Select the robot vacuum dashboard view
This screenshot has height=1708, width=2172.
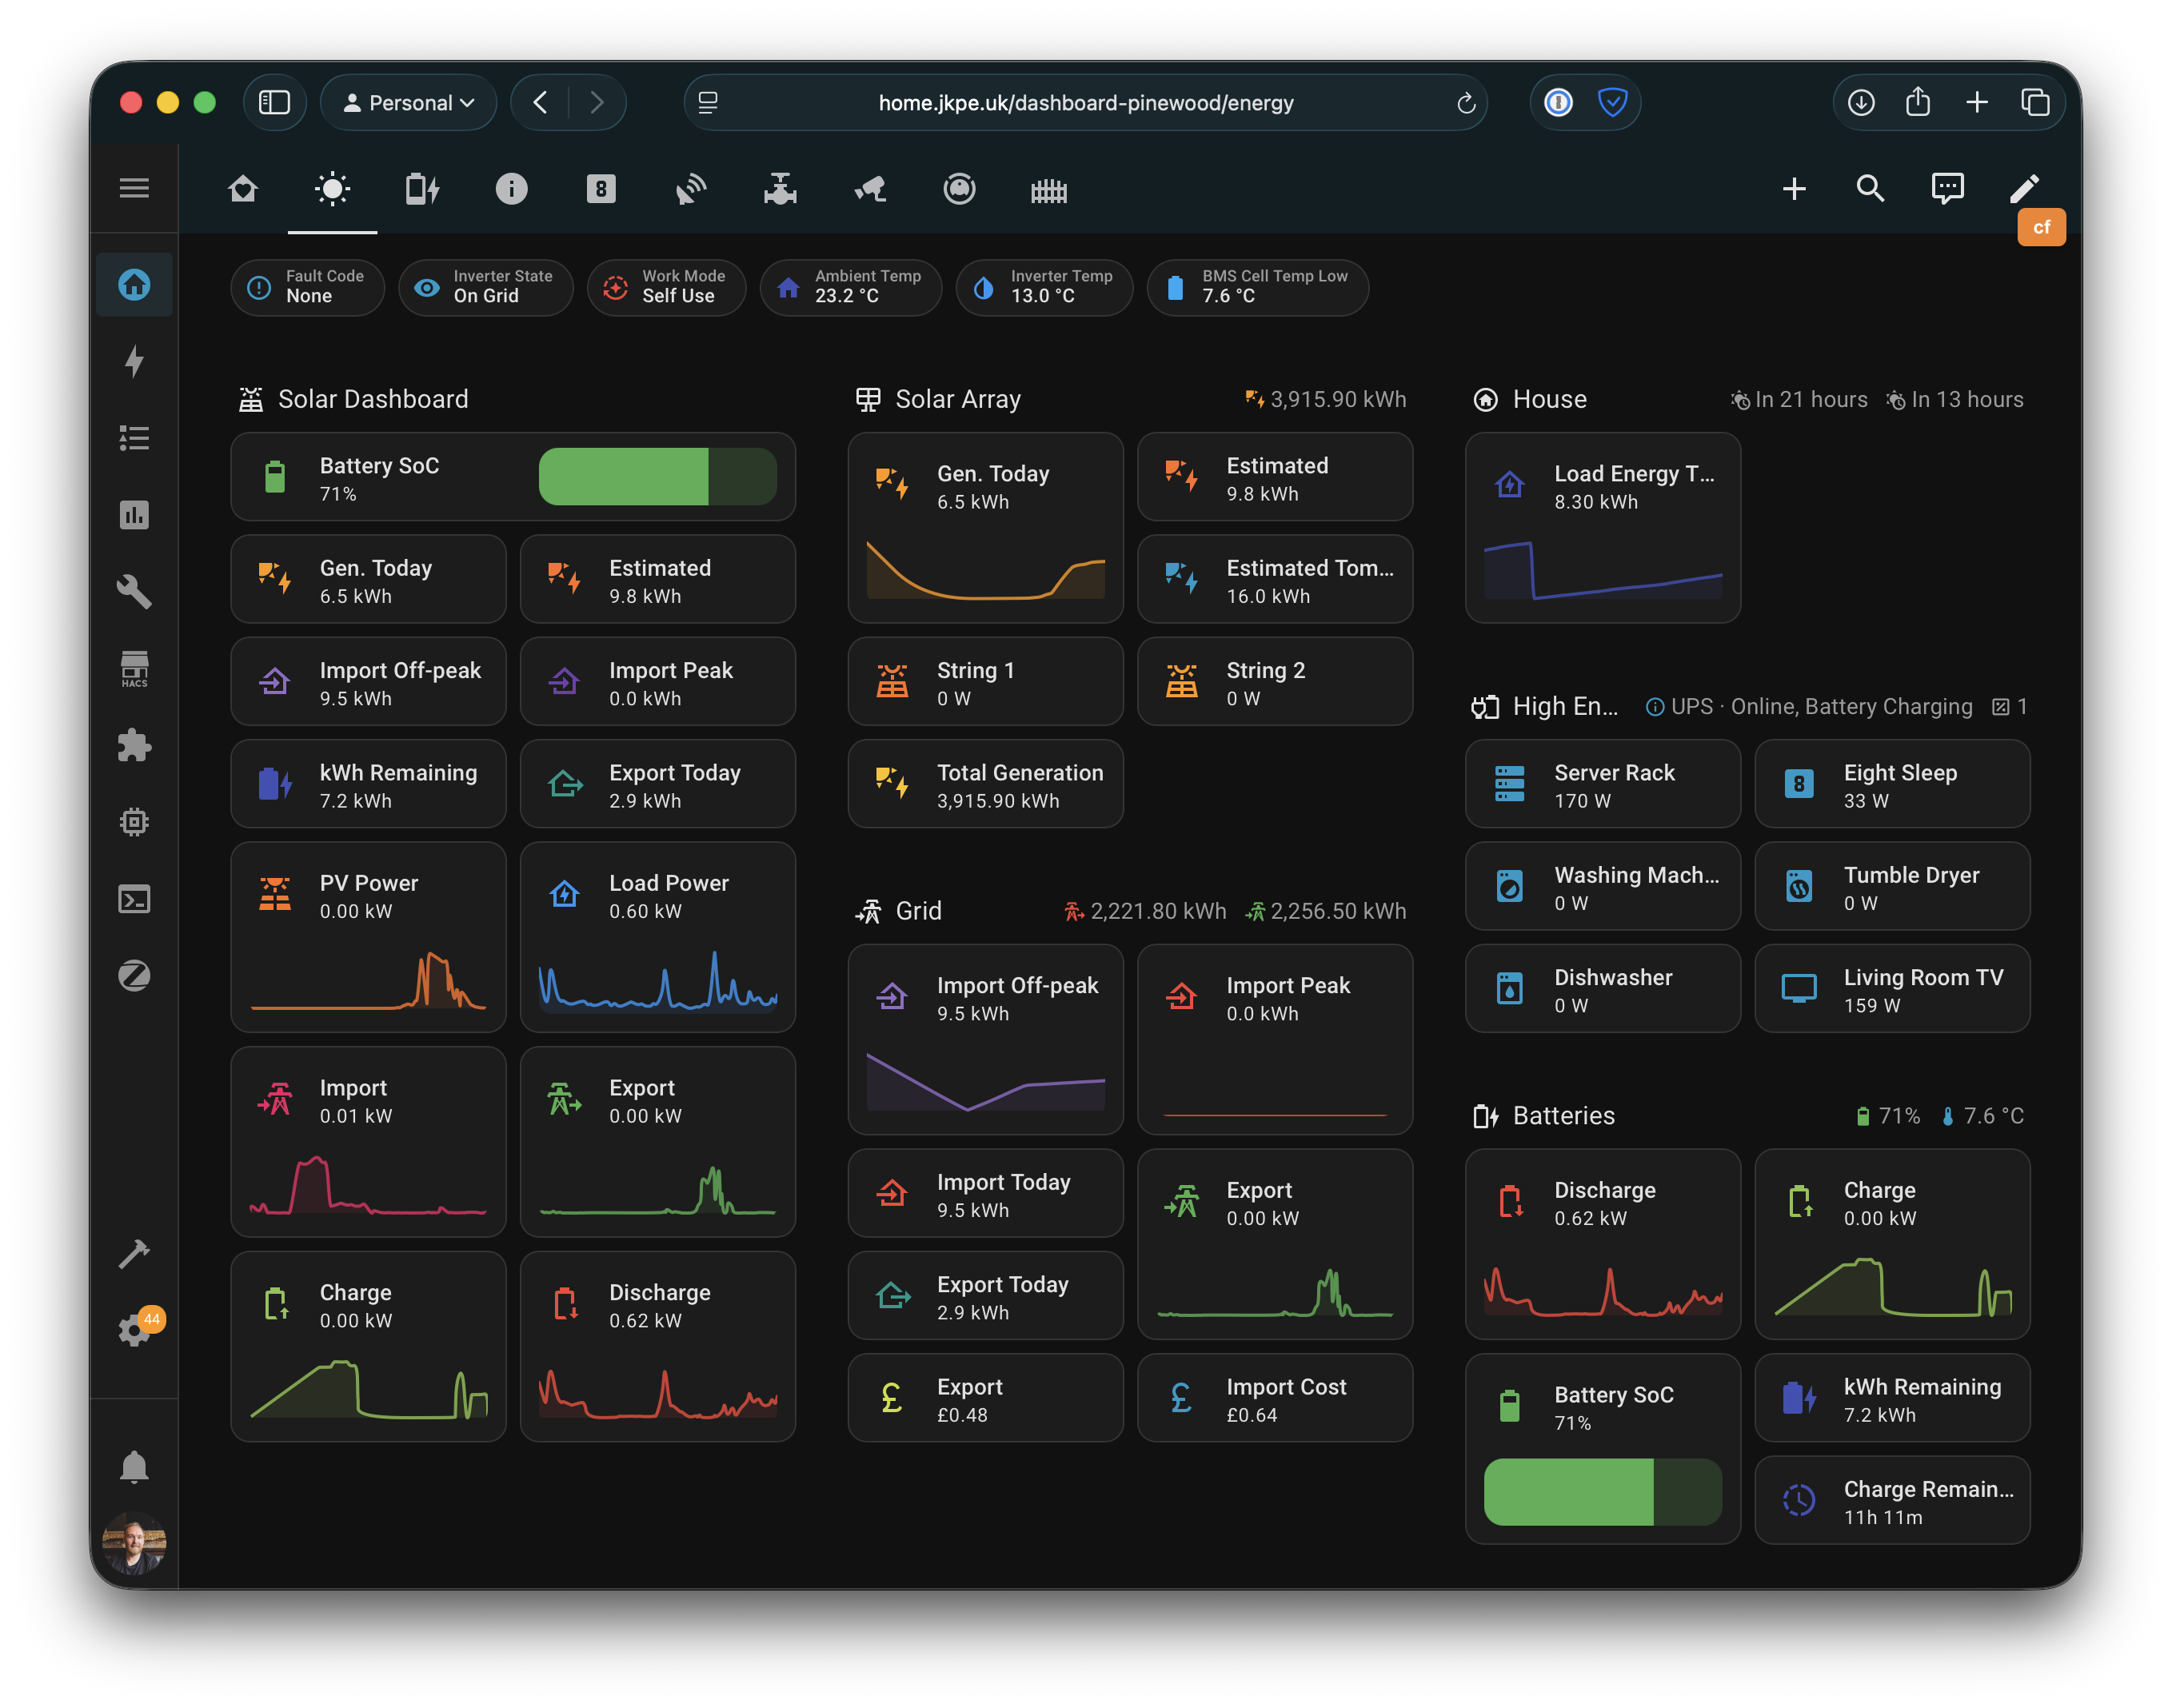pos(959,188)
